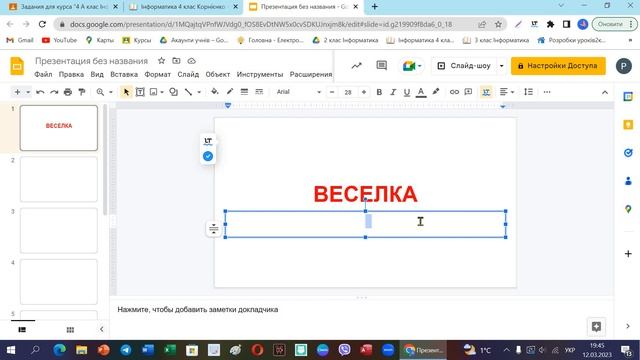Select slide 2 thumbnail

[59, 179]
